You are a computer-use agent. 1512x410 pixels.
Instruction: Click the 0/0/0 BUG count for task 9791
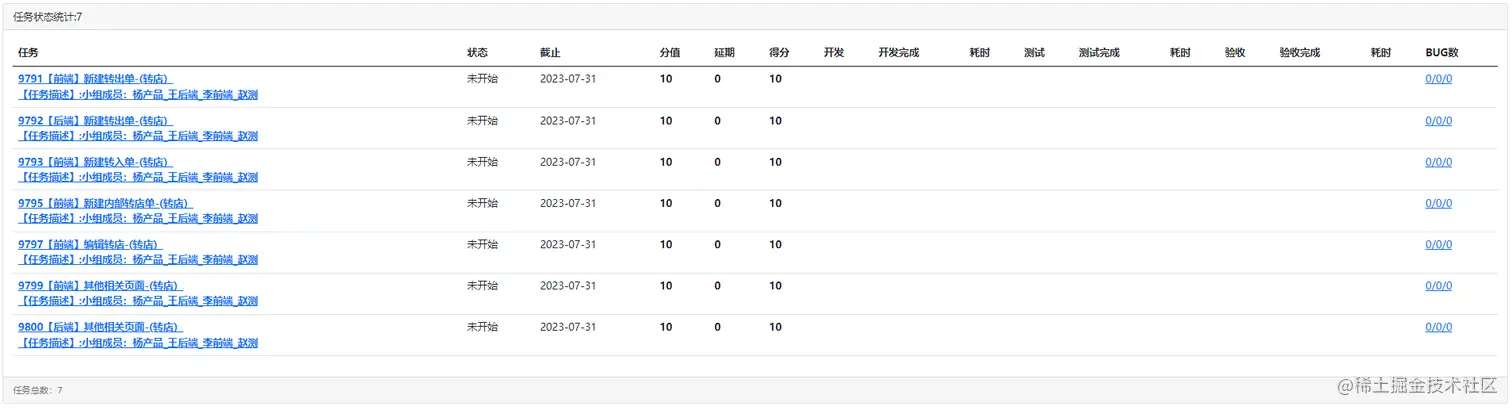(1438, 79)
